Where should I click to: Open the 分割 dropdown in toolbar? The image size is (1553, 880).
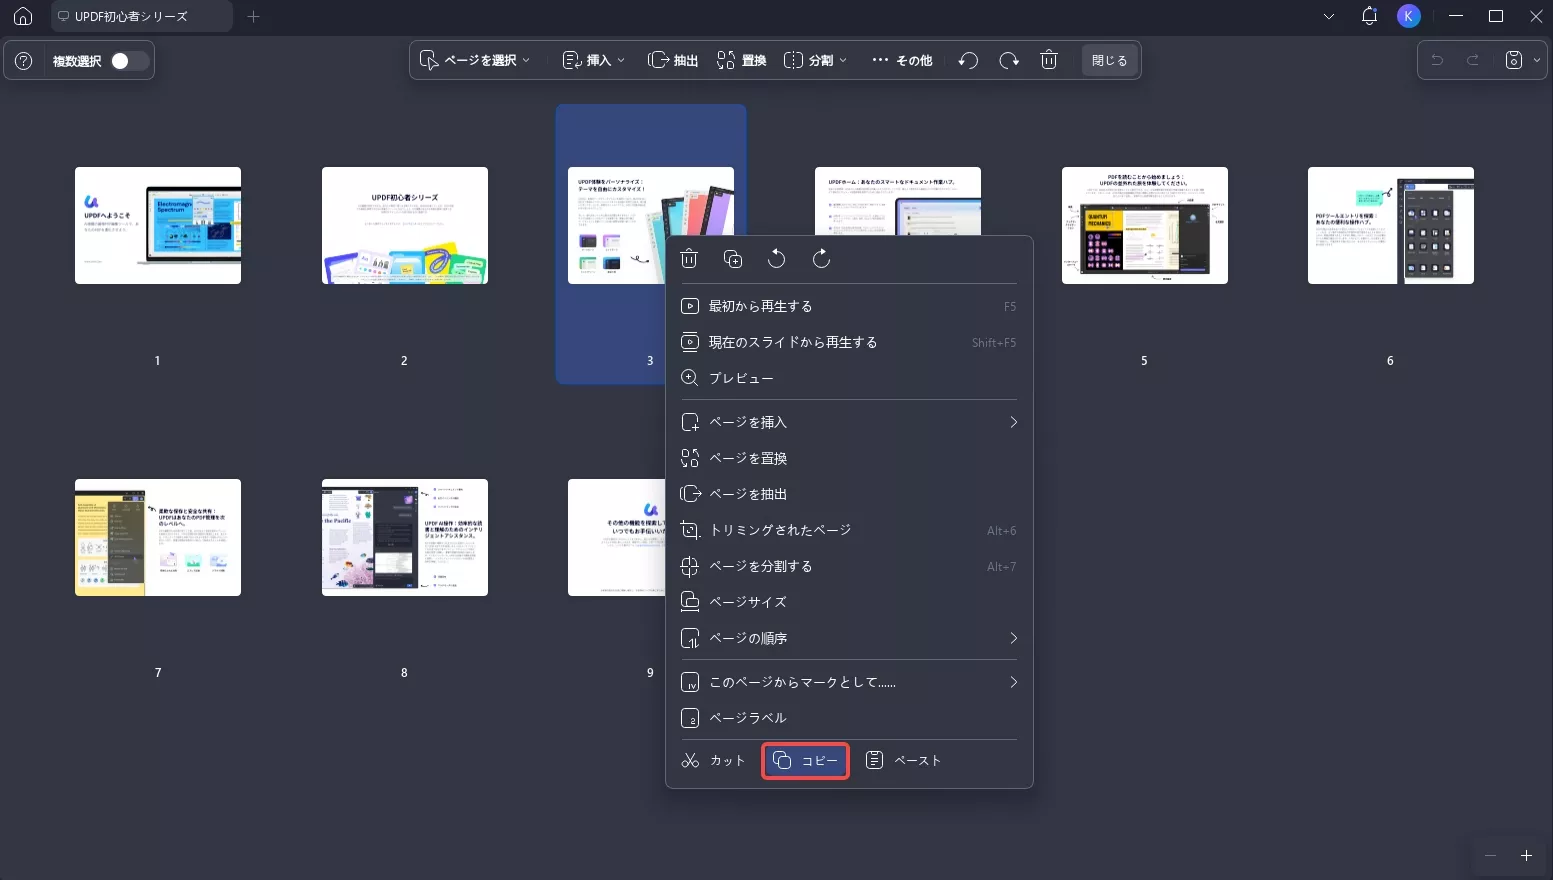tap(815, 60)
